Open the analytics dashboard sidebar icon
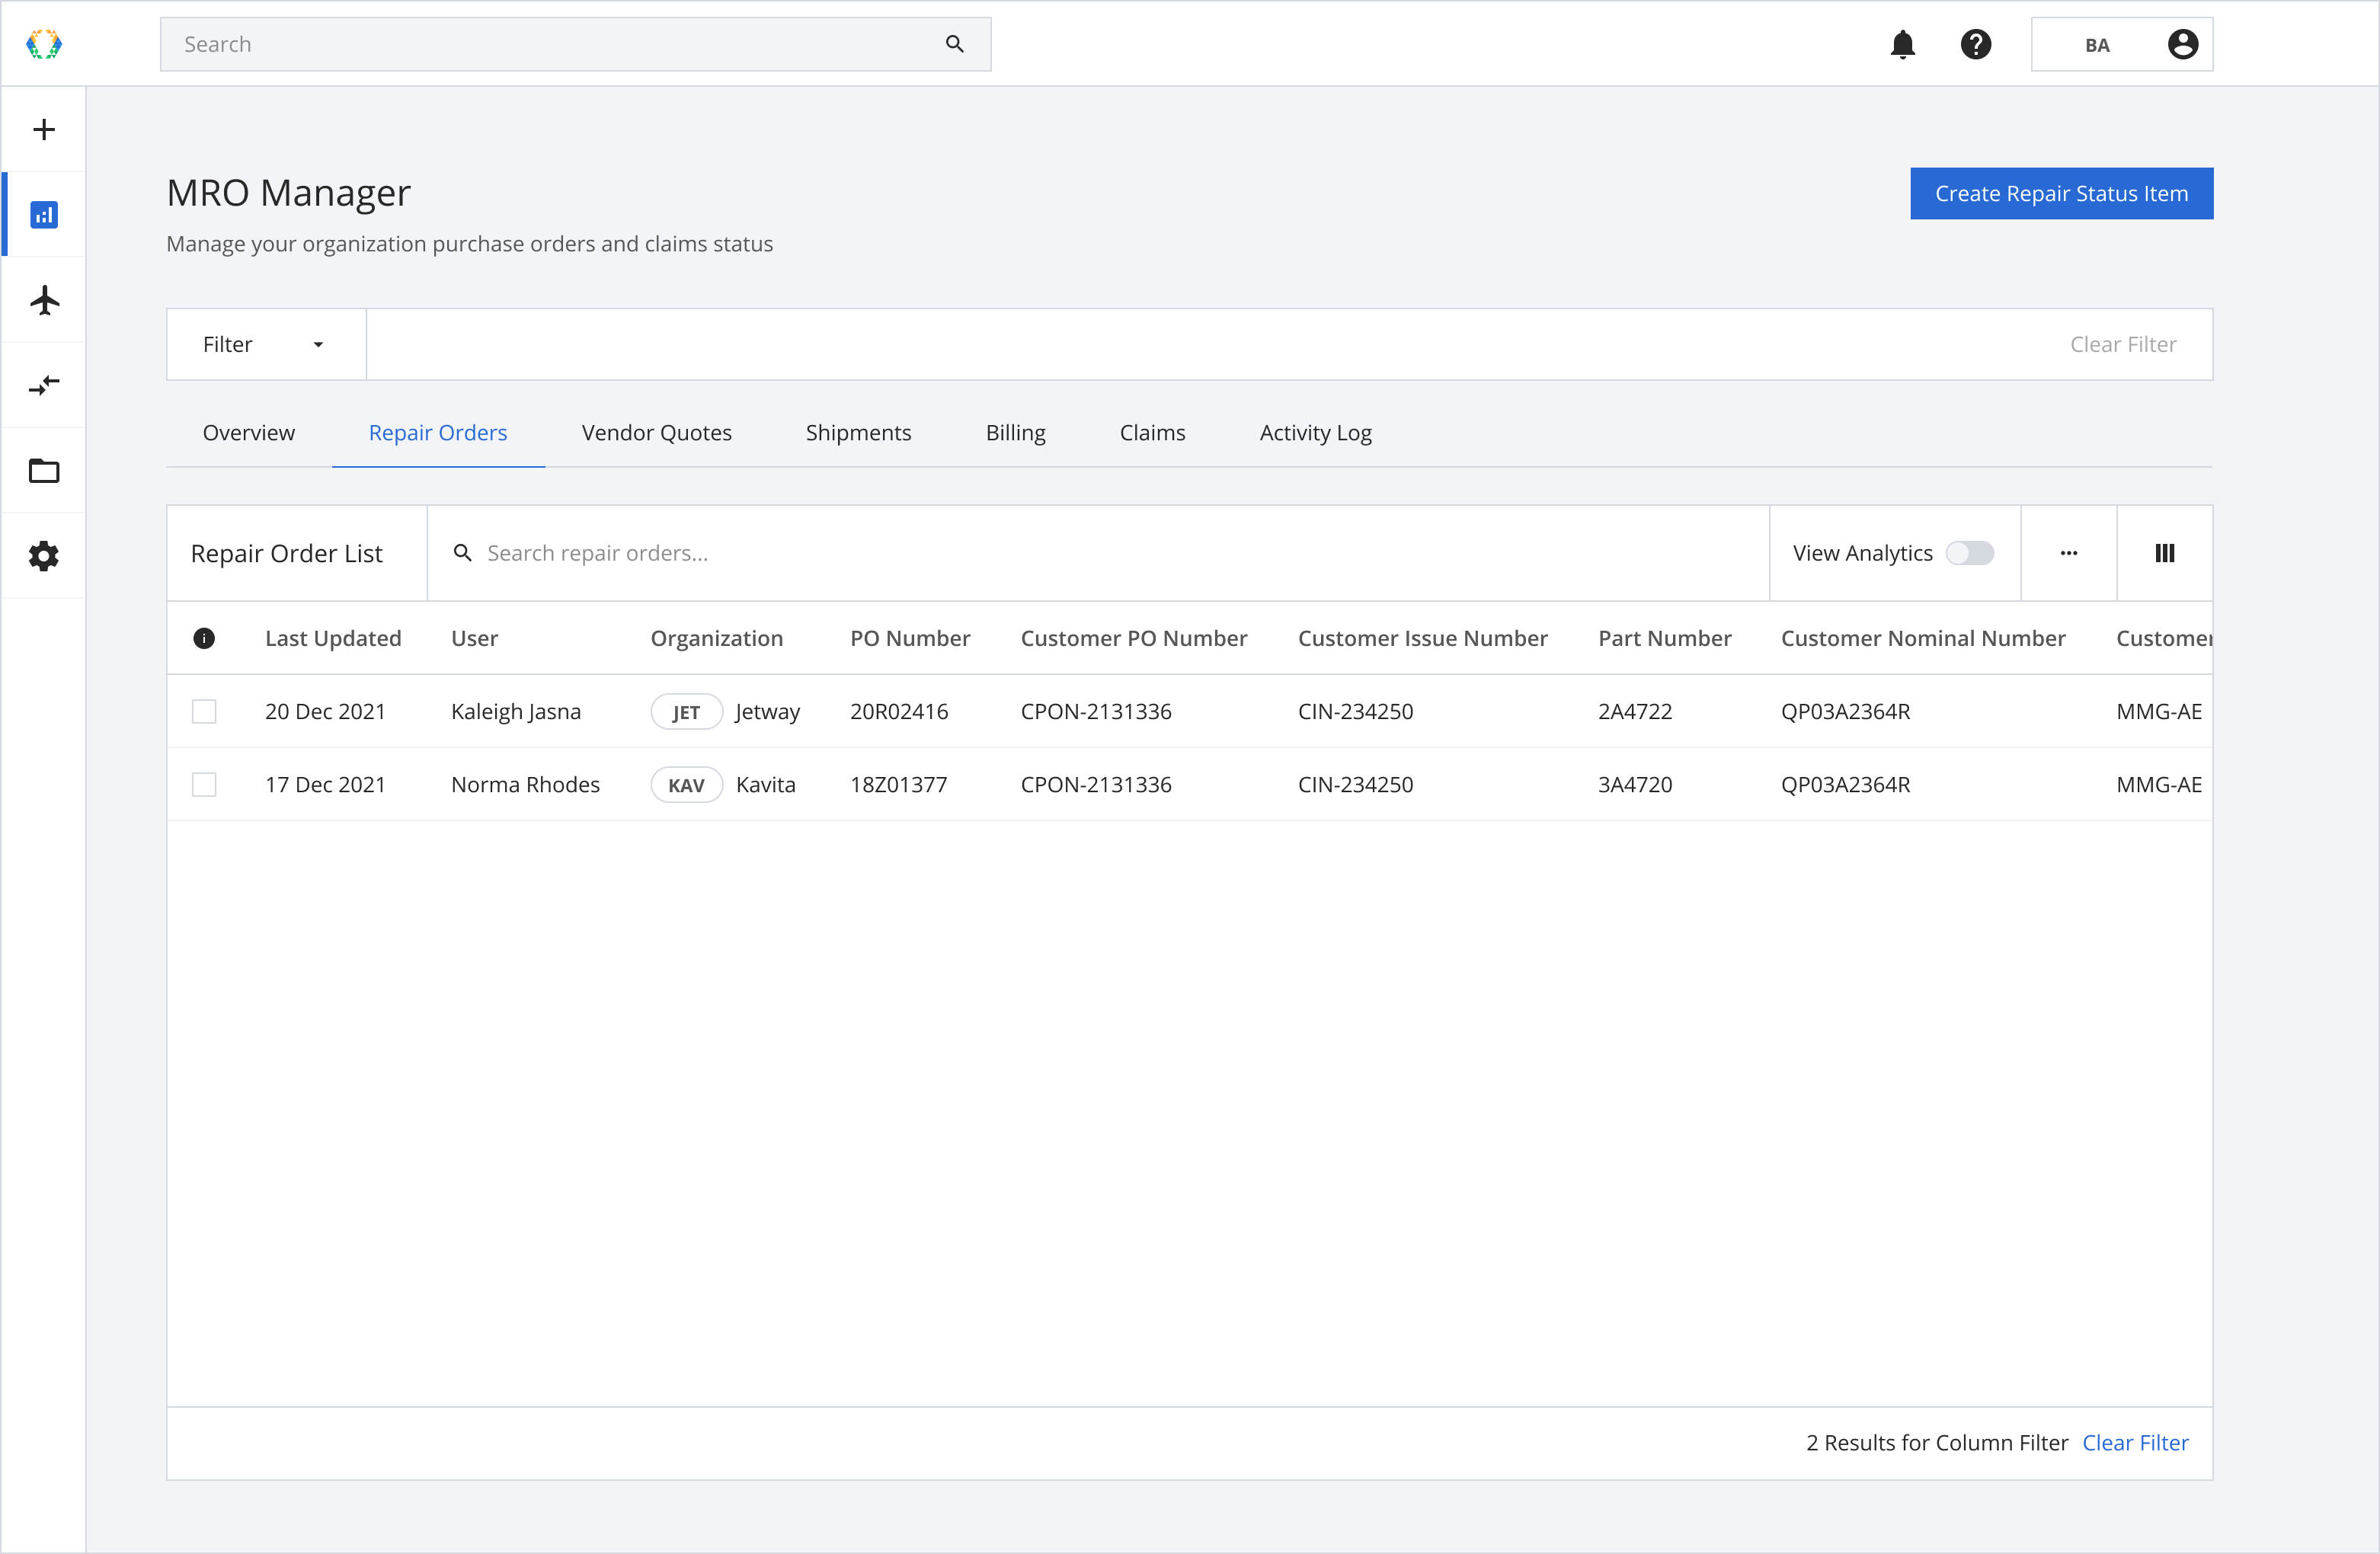This screenshot has height=1554, width=2380. 44,215
